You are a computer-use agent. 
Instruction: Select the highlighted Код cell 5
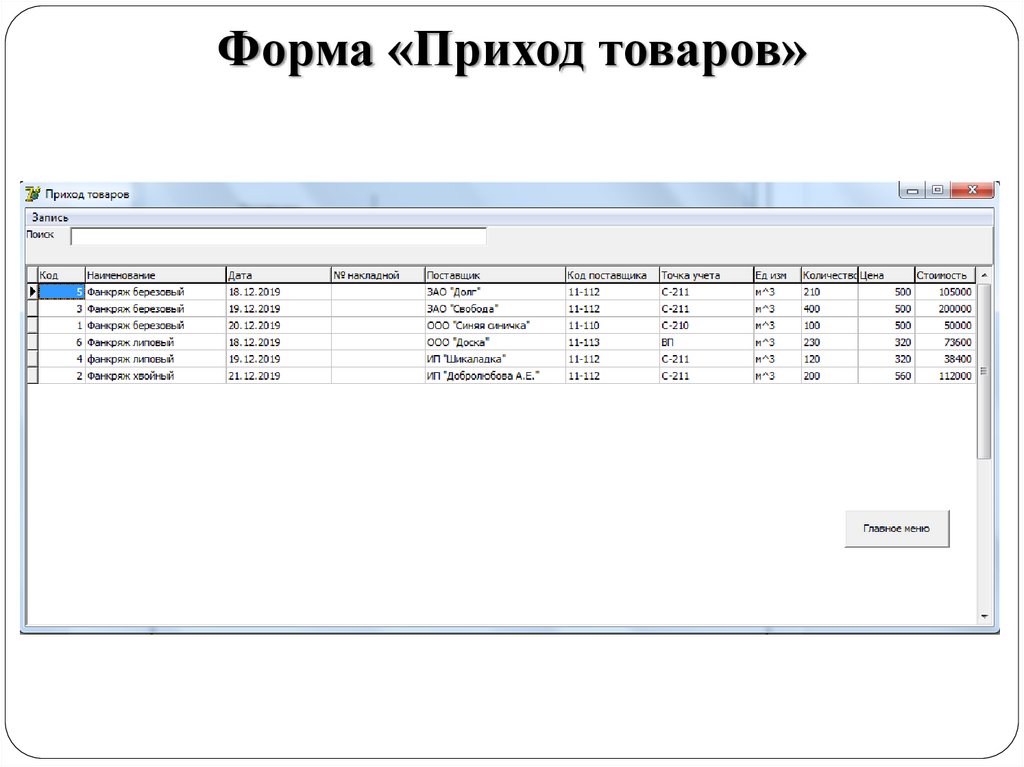[x=61, y=291]
